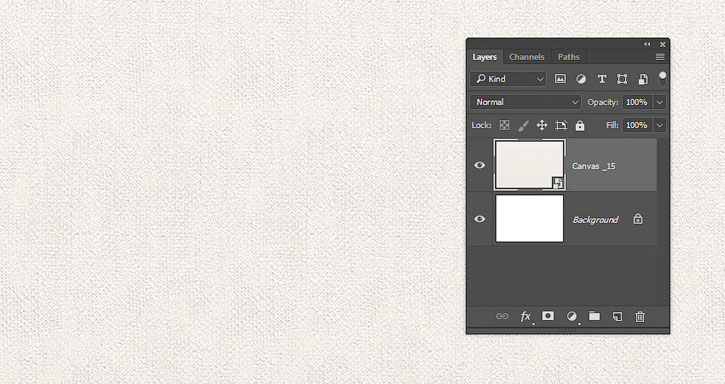The height and width of the screenshot is (384, 725).
Task: Filter for type layers icon
Action: coord(602,79)
